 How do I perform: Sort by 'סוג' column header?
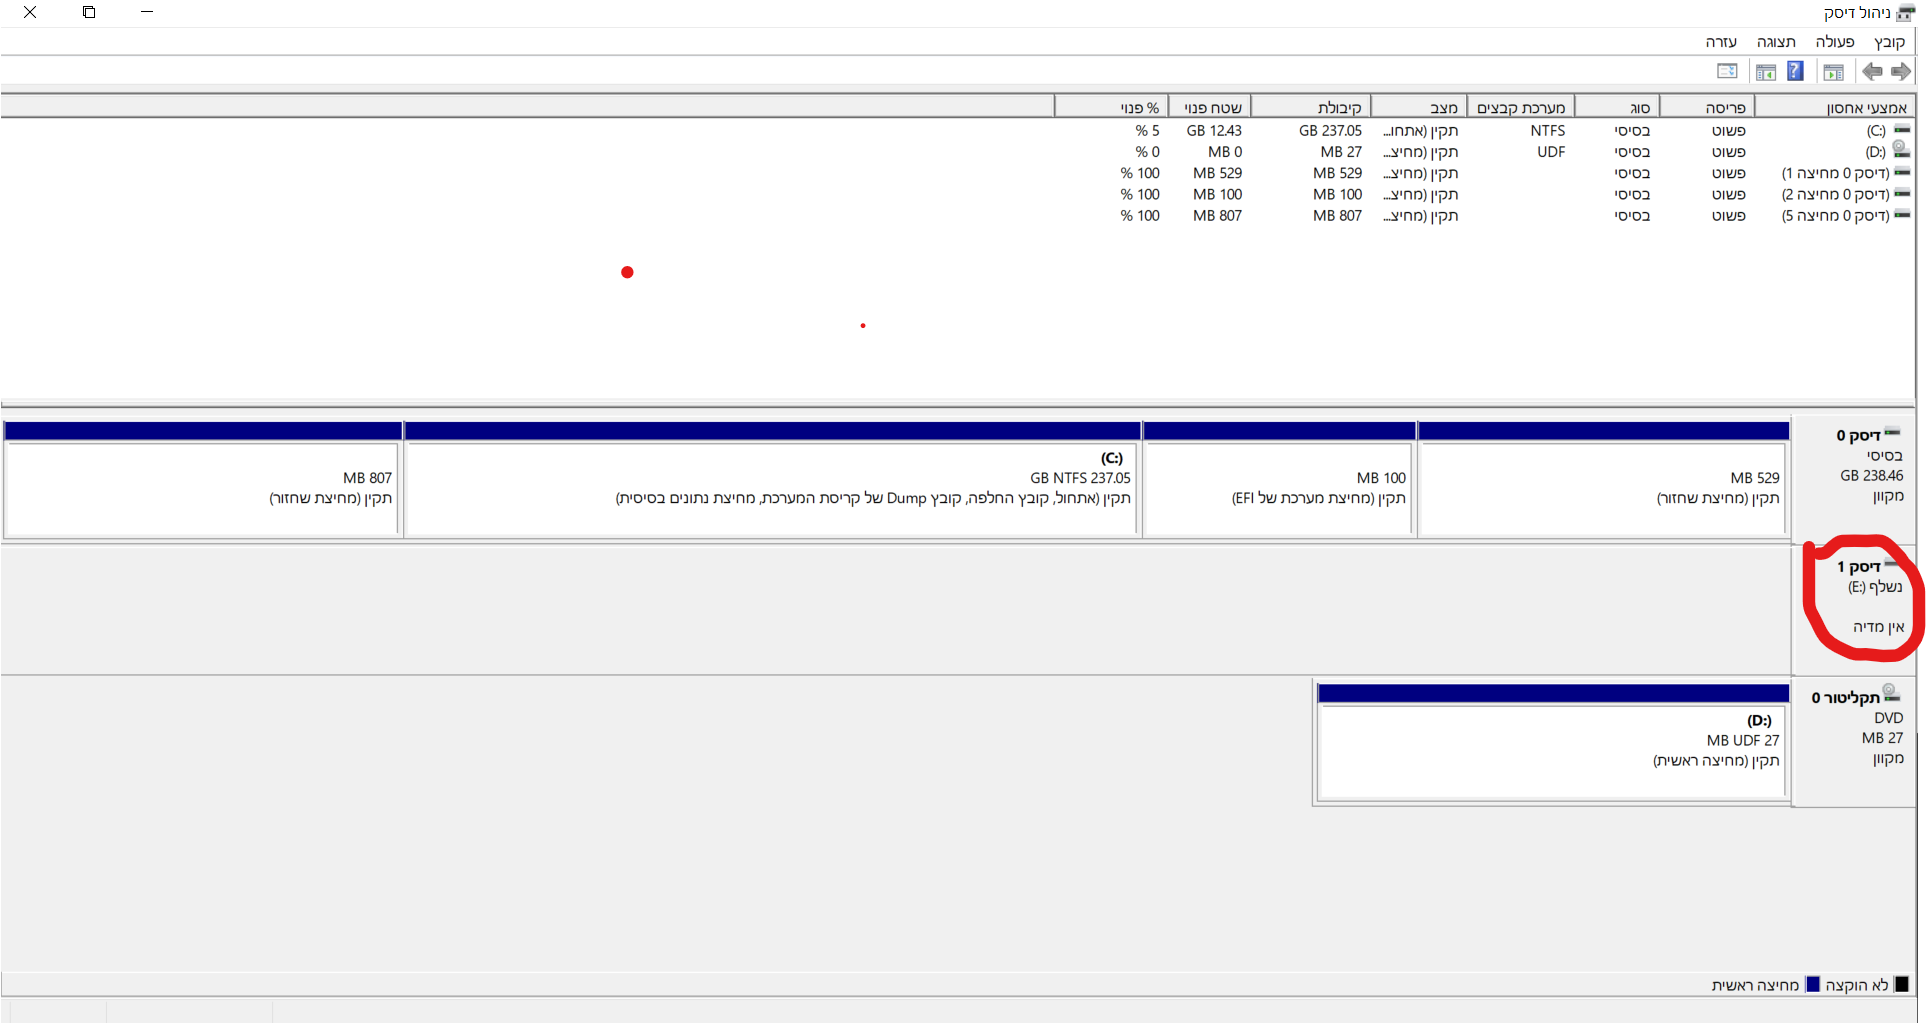pos(1617,107)
